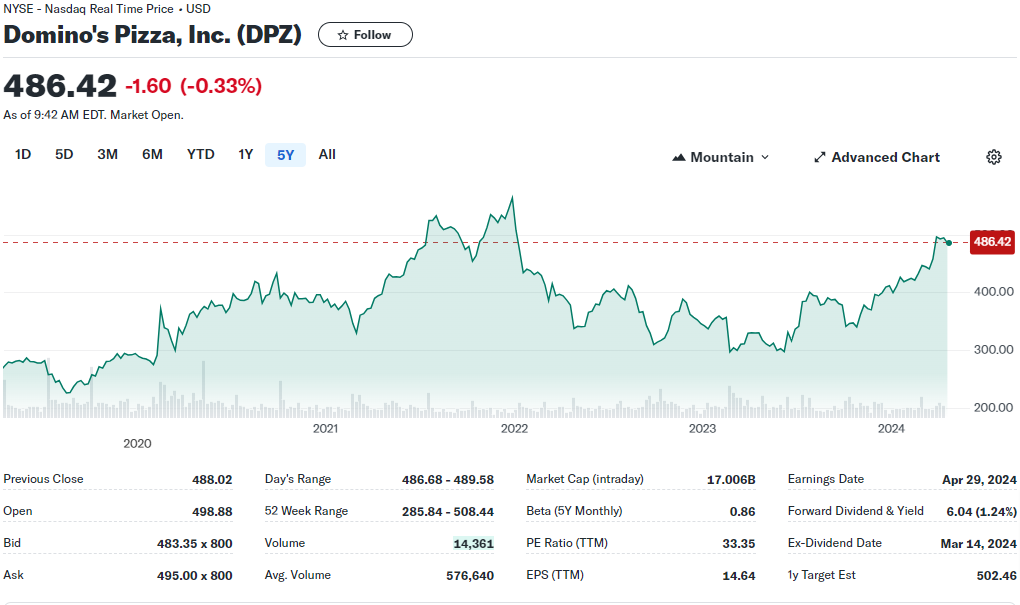Click the PE Ratio value 33.35

click(x=739, y=544)
